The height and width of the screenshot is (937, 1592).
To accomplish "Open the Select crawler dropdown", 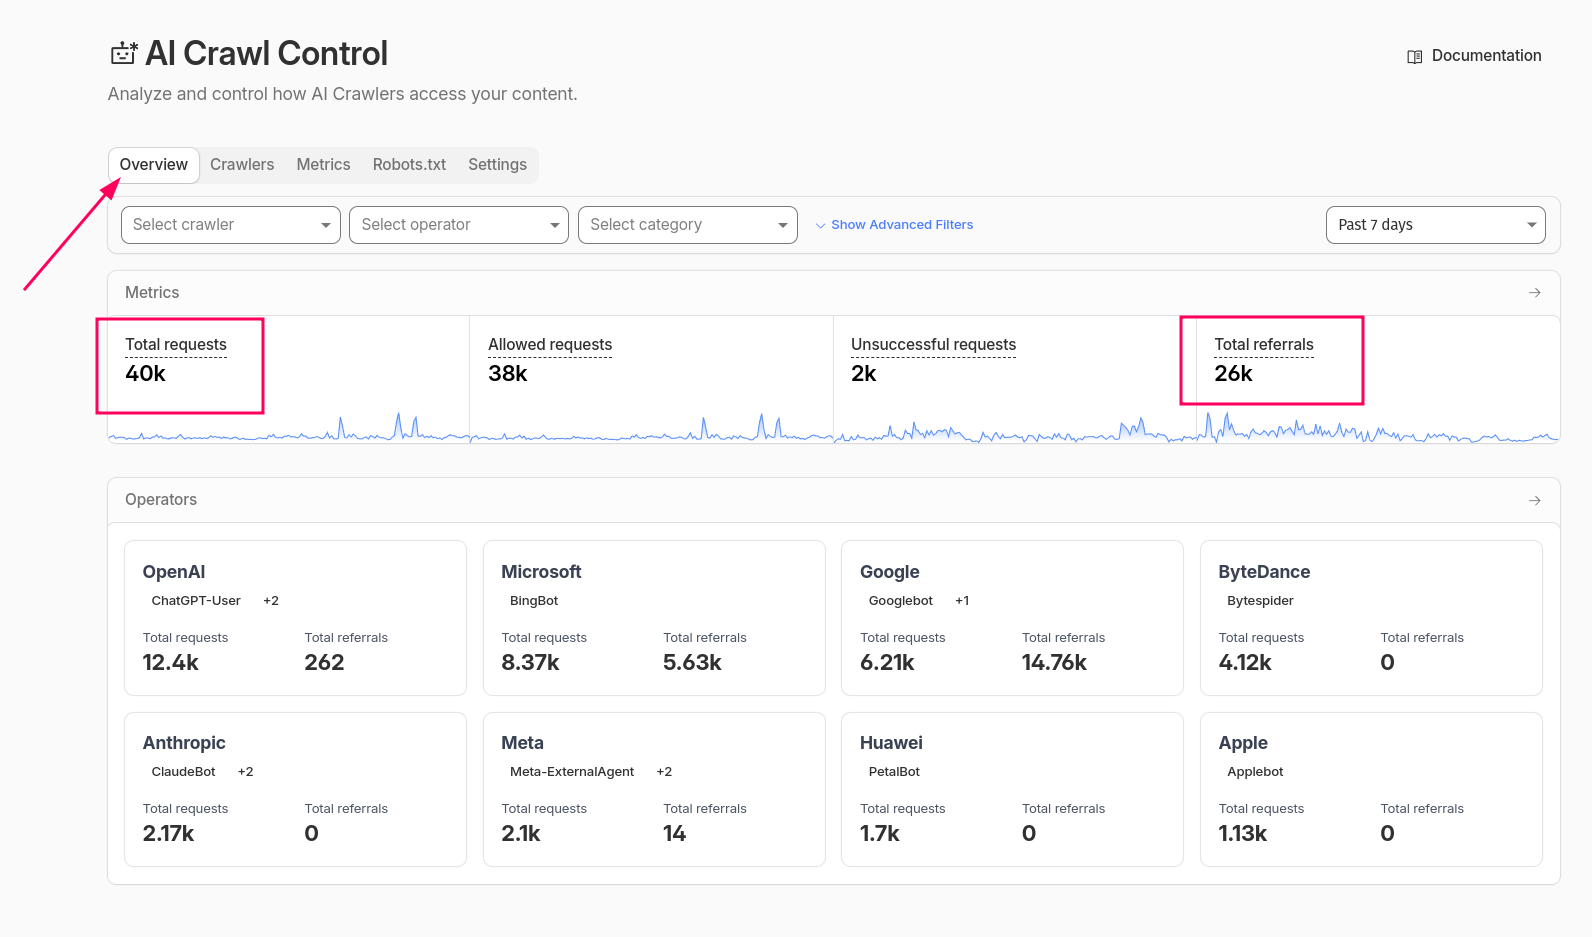I will [x=230, y=225].
